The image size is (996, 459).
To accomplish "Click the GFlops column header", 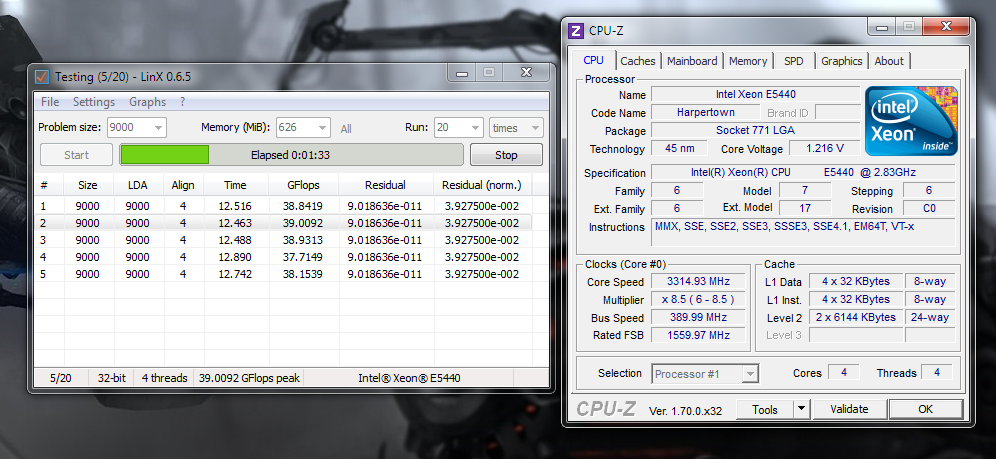I will click(303, 185).
